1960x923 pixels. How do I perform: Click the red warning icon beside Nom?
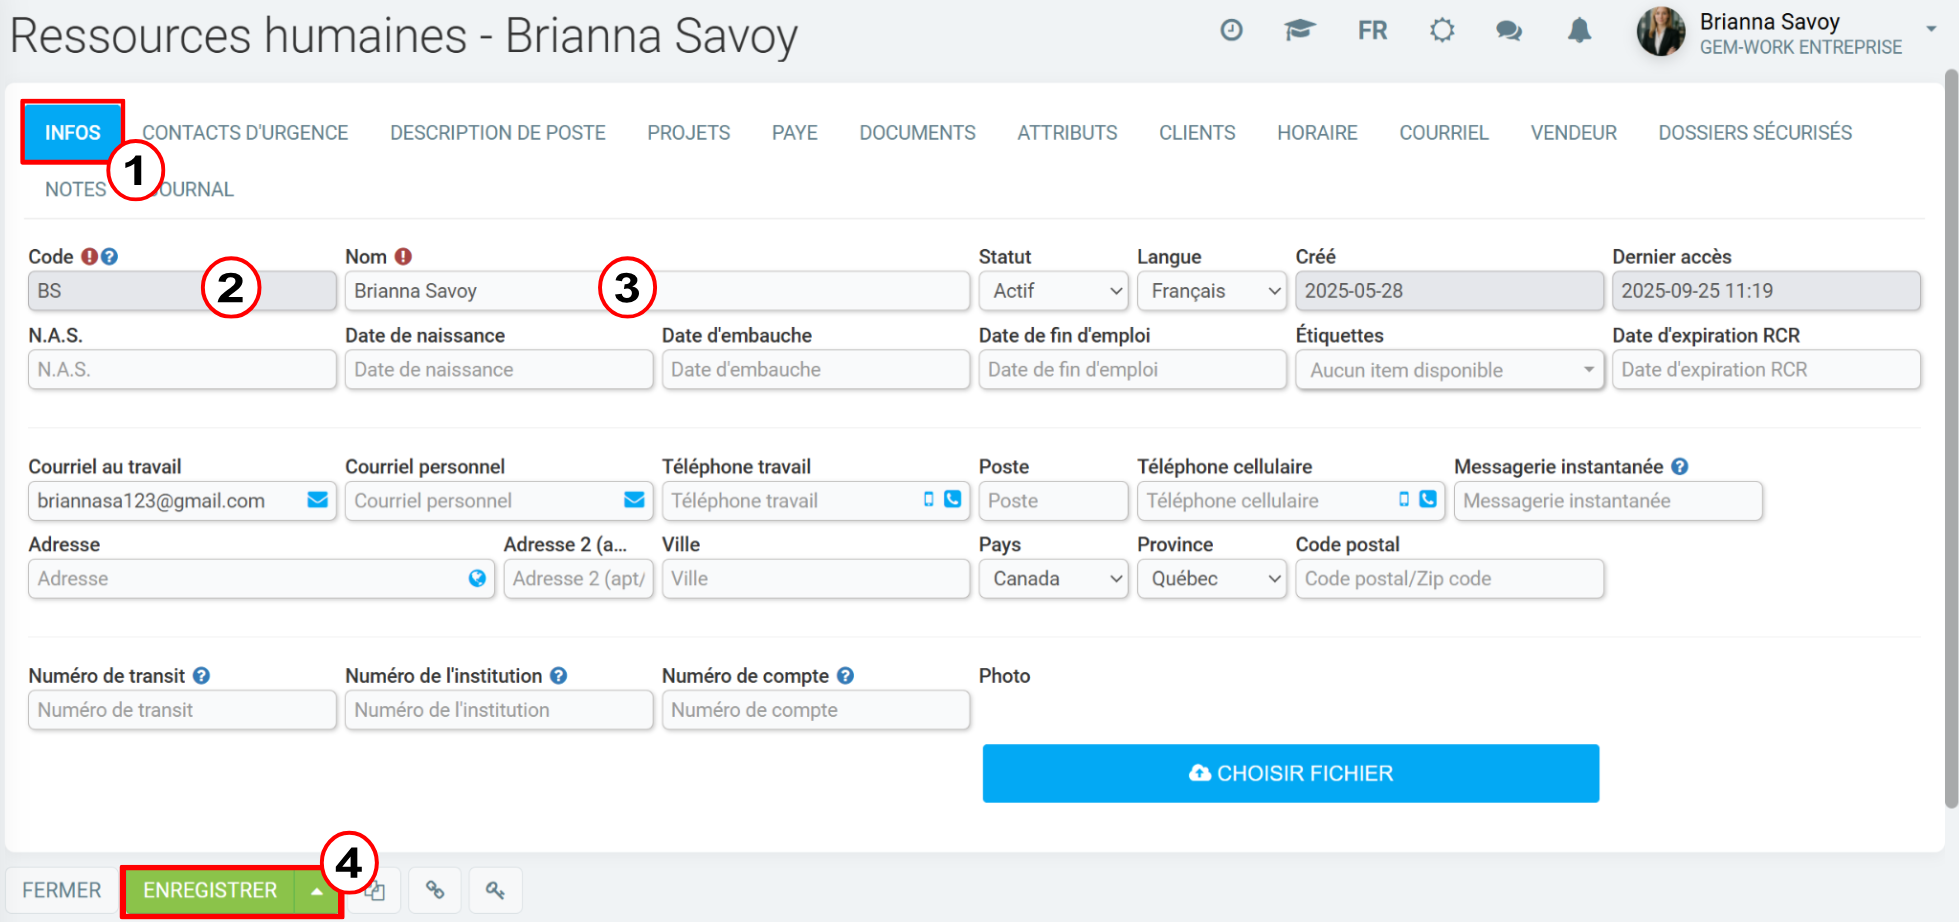[403, 257]
